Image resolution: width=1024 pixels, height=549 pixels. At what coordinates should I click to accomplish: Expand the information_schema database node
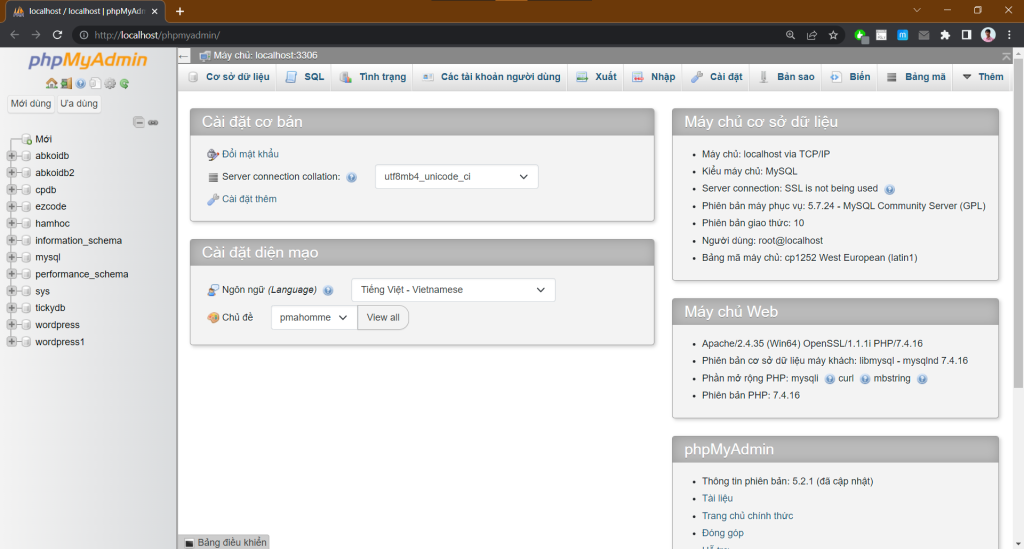[11, 240]
